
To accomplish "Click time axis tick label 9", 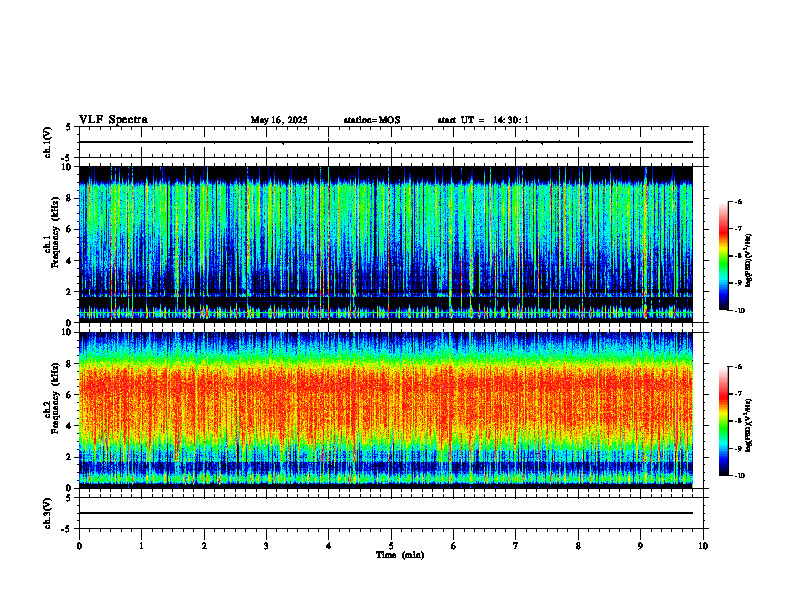I will click(x=640, y=546).
